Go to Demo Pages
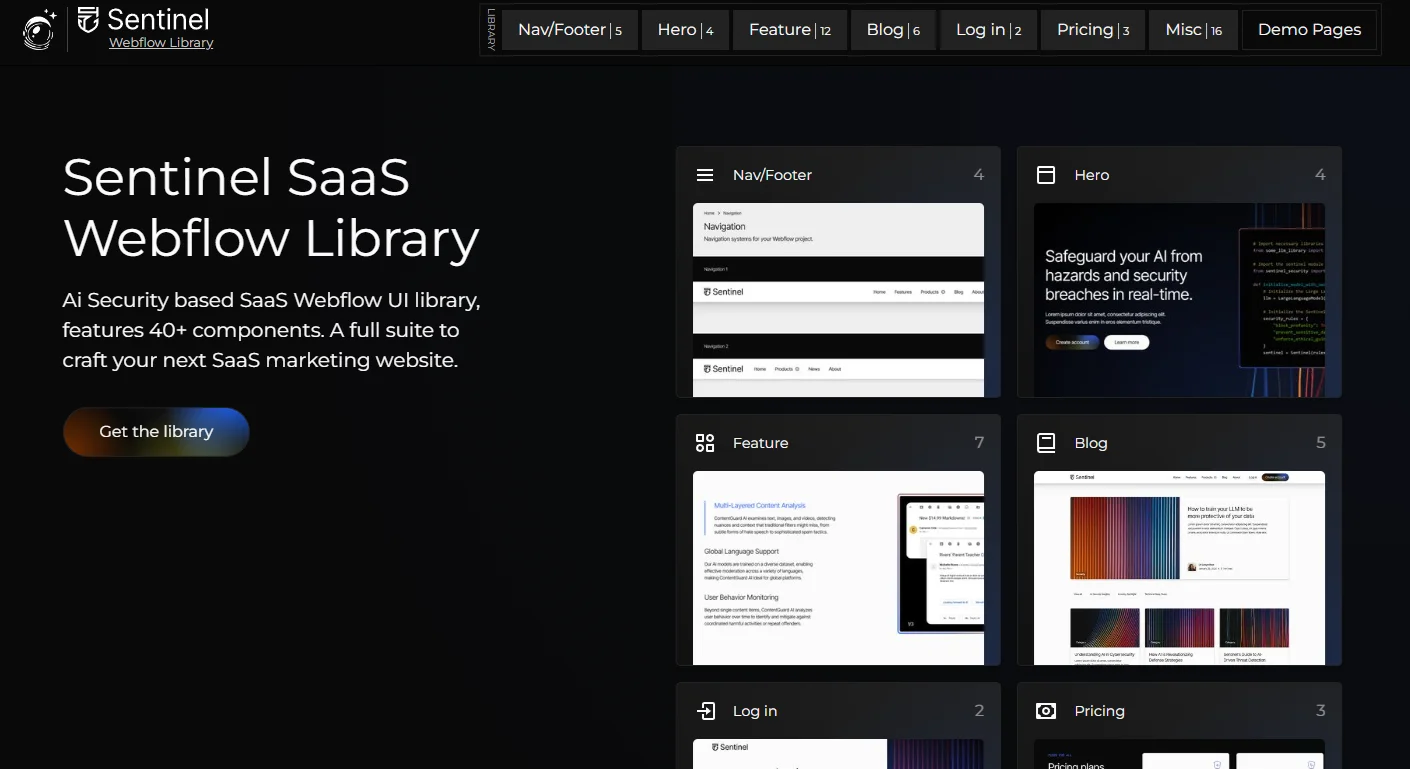The height and width of the screenshot is (769, 1410). click(1309, 30)
